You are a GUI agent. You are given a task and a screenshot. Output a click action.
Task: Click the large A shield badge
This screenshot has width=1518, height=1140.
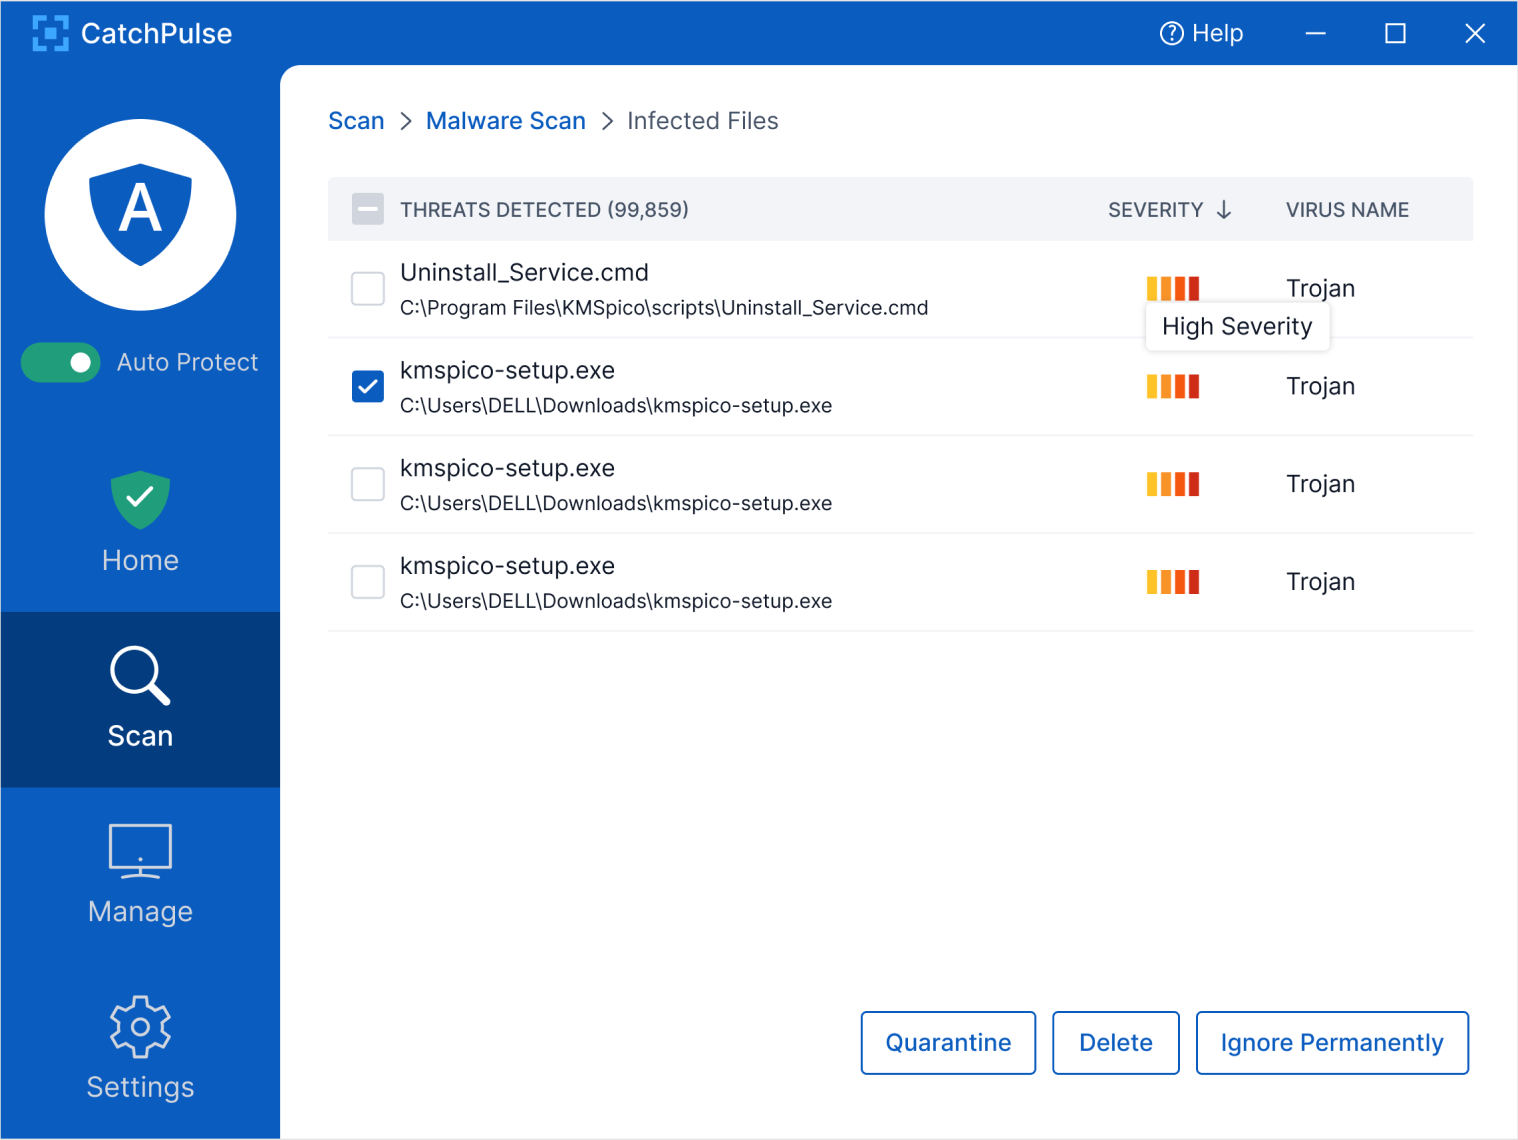click(x=140, y=214)
